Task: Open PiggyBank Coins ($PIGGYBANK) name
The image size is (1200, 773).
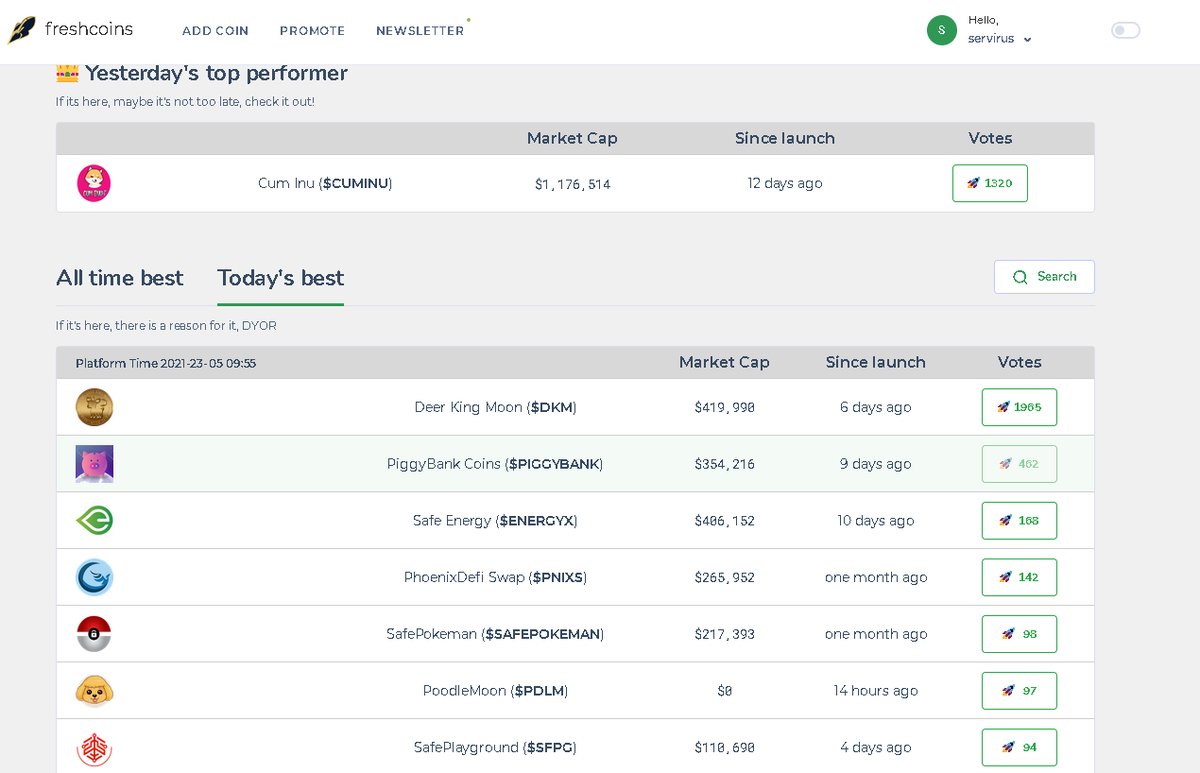Action: pos(495,464)
